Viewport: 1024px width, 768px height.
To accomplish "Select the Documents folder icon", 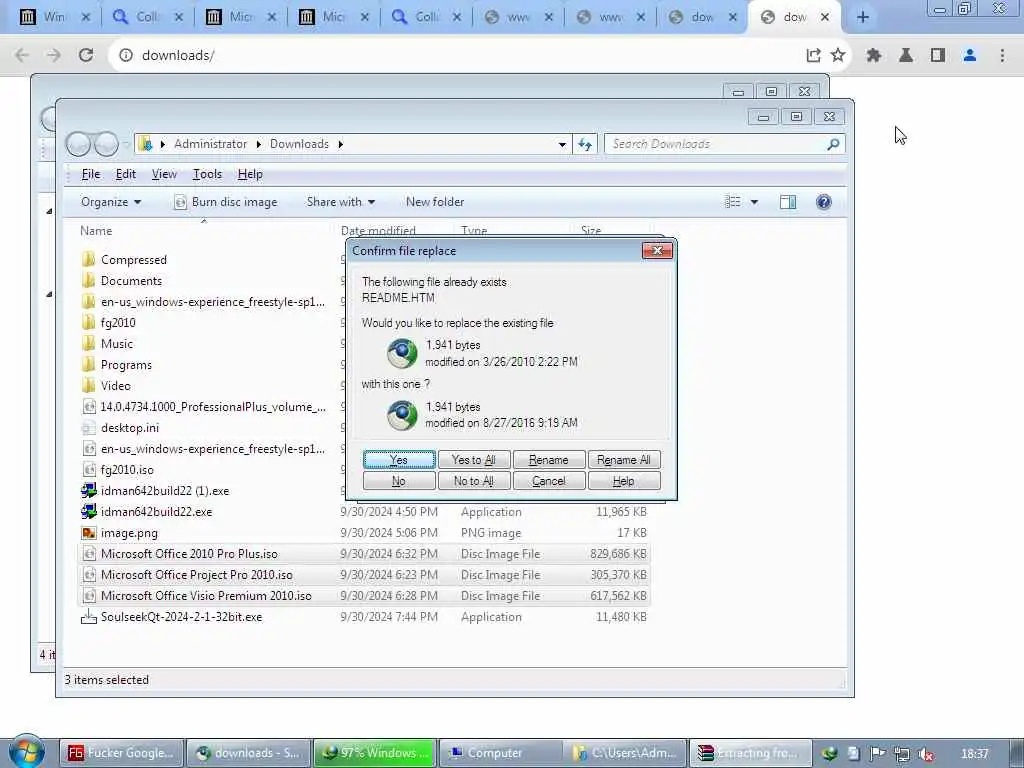I will tap(89, 280).
